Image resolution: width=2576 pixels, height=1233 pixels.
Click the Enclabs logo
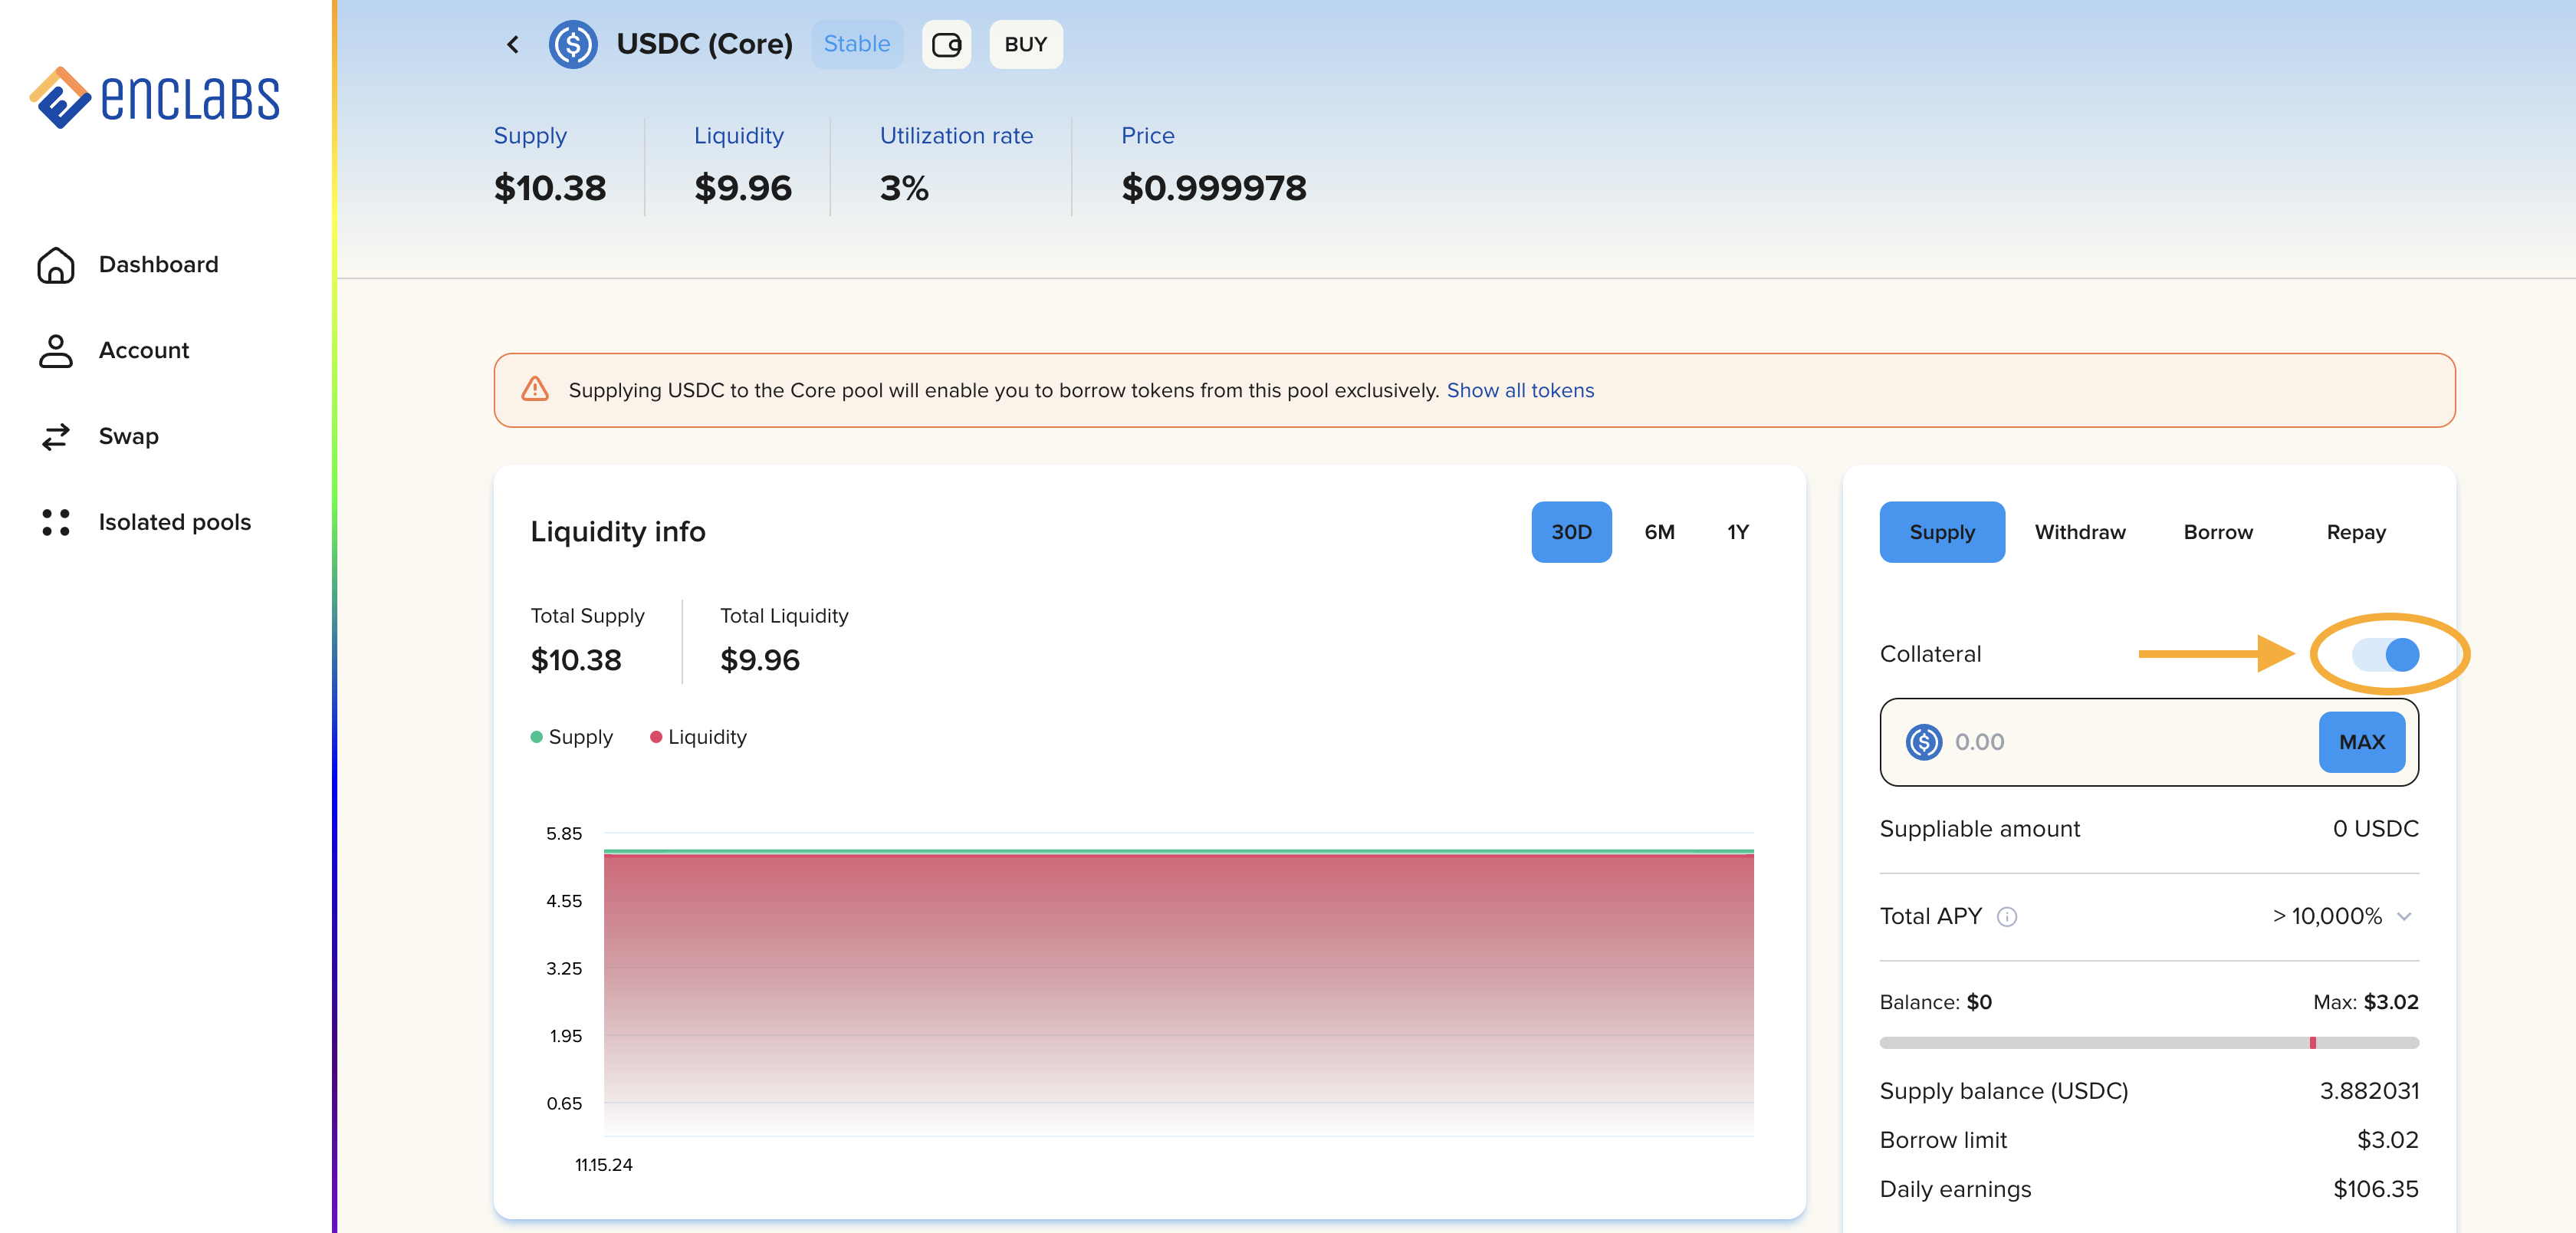click(x=156, y=98)
